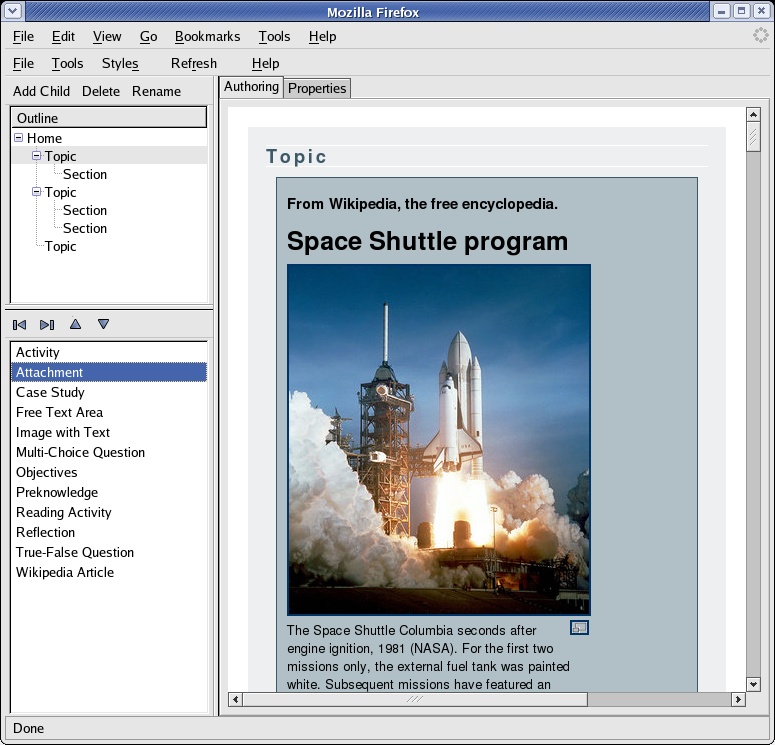Open the Firefox Edit menu
The image size is (775, 745).
[x=63, y=37]
